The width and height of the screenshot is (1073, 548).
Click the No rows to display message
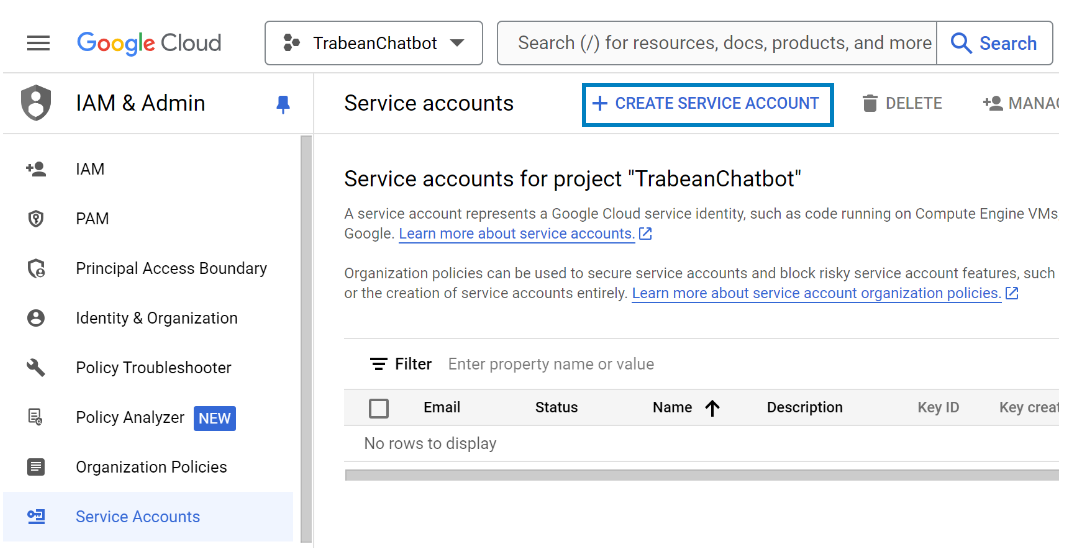pos(430,443)
